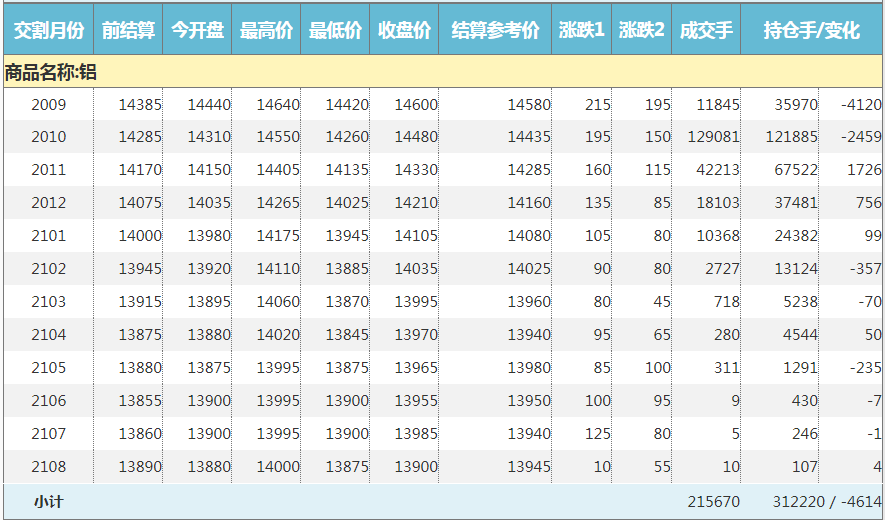The image size is (885, 520).
Task: Select the 最低价 column header
Action: pyautogui.click(x=335, y=31)
